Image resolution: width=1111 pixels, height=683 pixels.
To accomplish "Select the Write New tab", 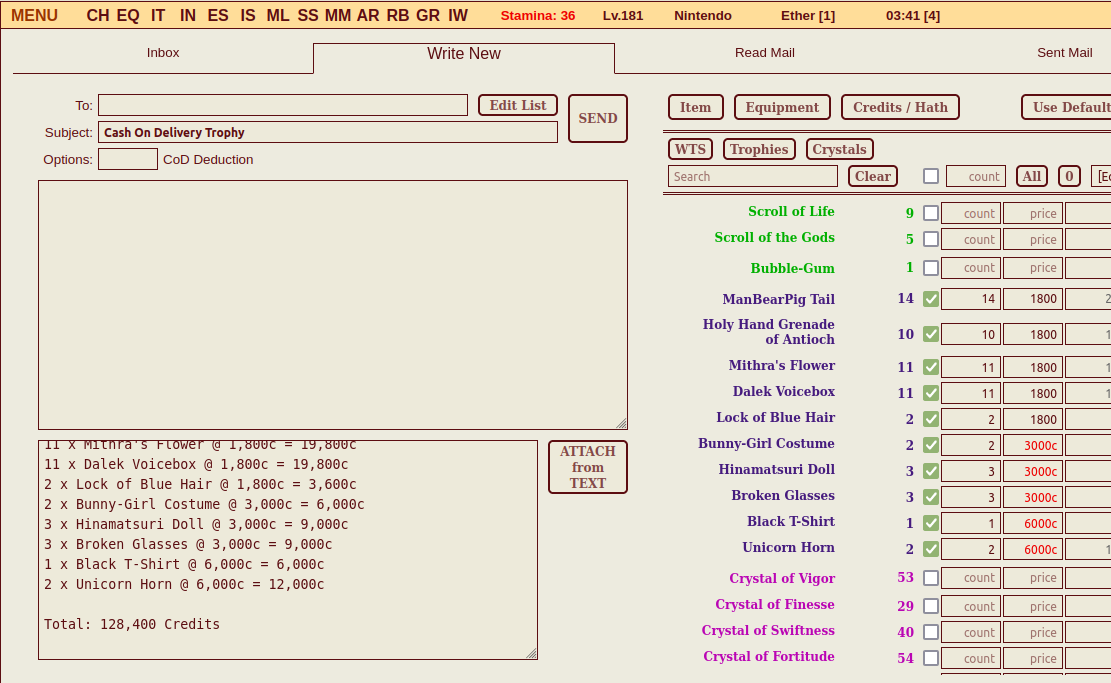I will pos(464,54).
